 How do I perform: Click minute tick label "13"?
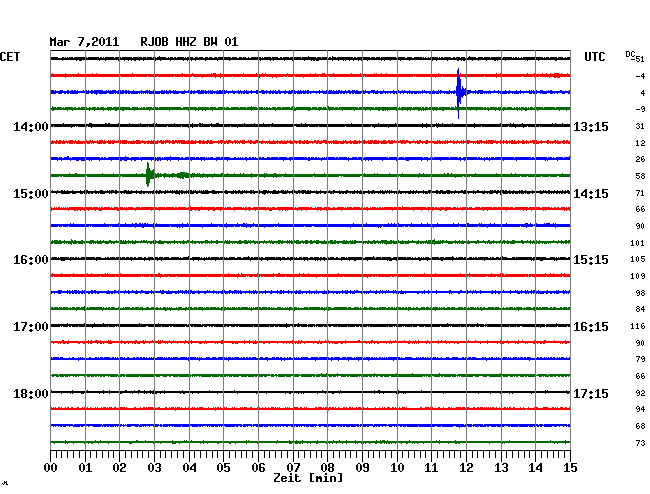coord(501,468)
